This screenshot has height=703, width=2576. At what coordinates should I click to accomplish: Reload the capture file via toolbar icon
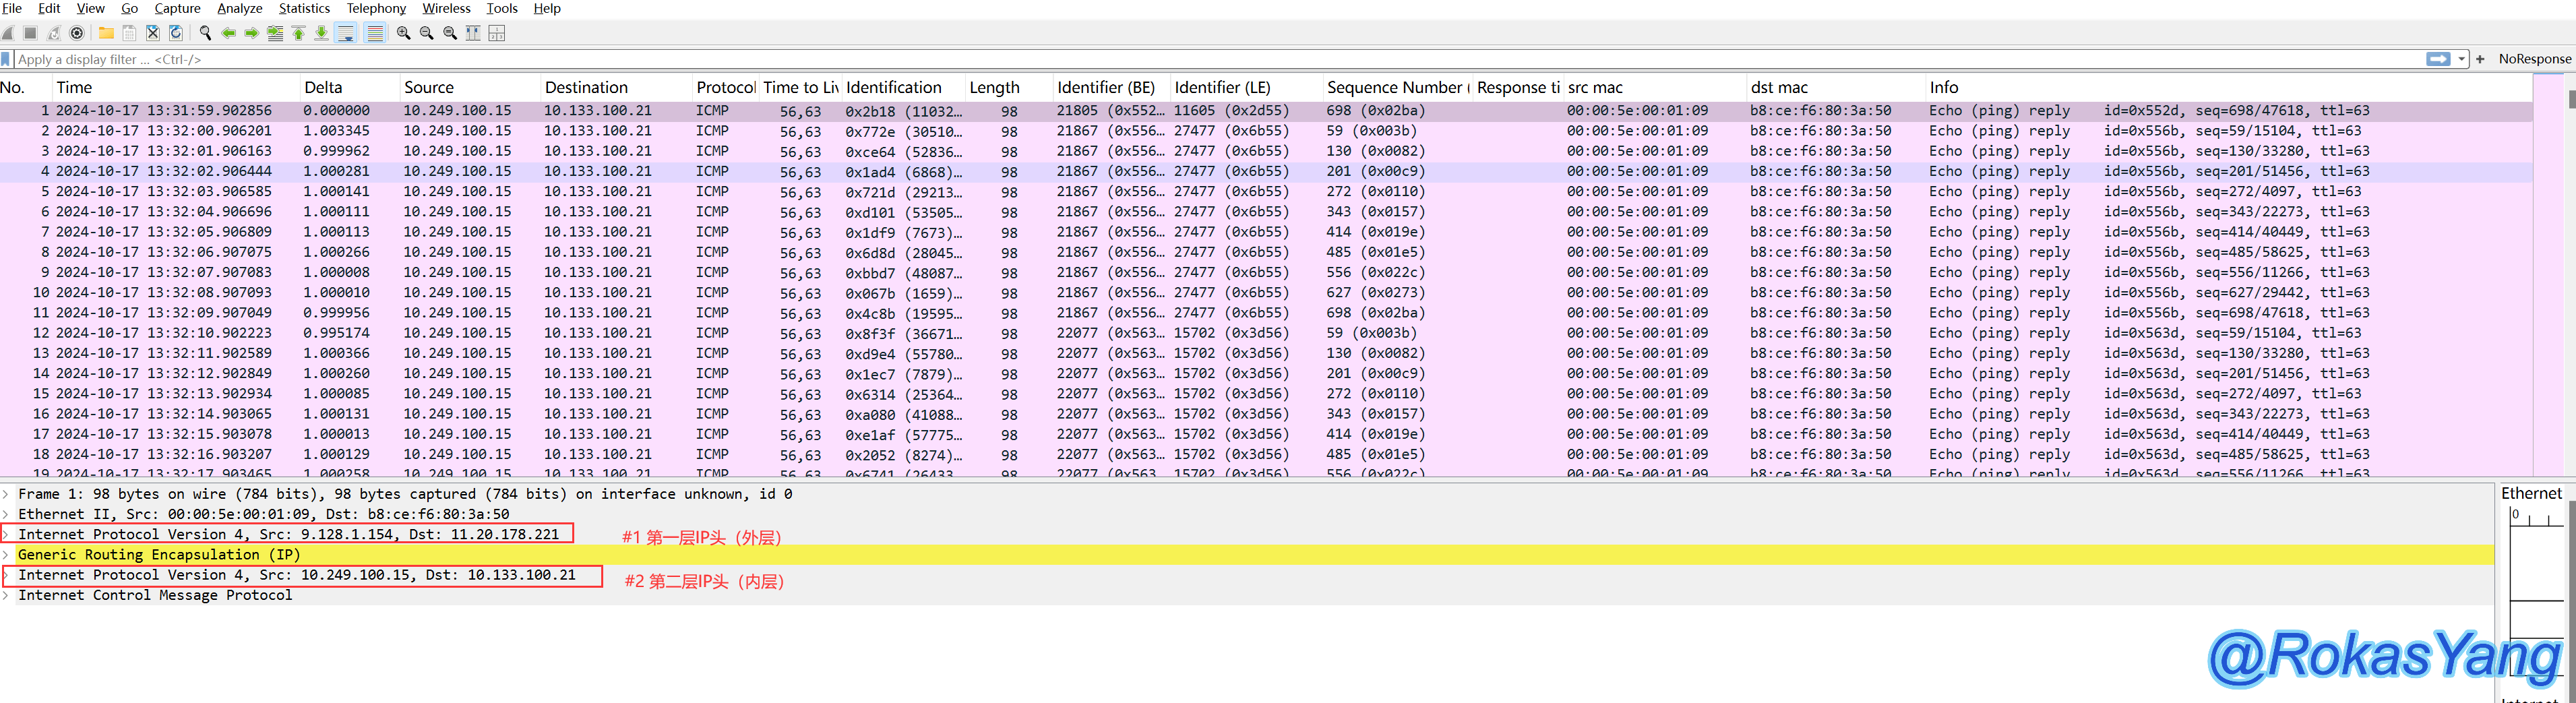(x=176, y=33)
